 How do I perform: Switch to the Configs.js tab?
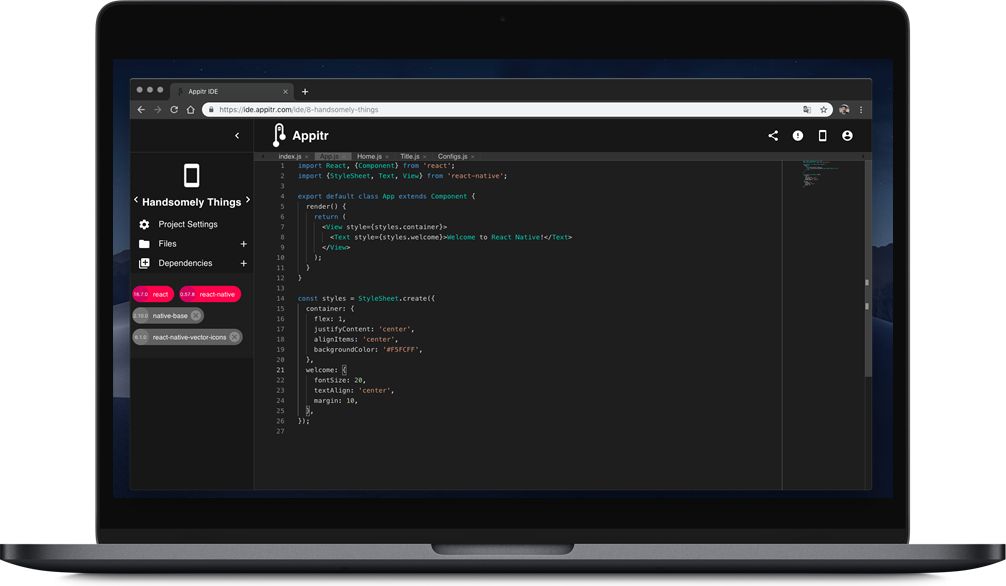(x=452, y=157)
